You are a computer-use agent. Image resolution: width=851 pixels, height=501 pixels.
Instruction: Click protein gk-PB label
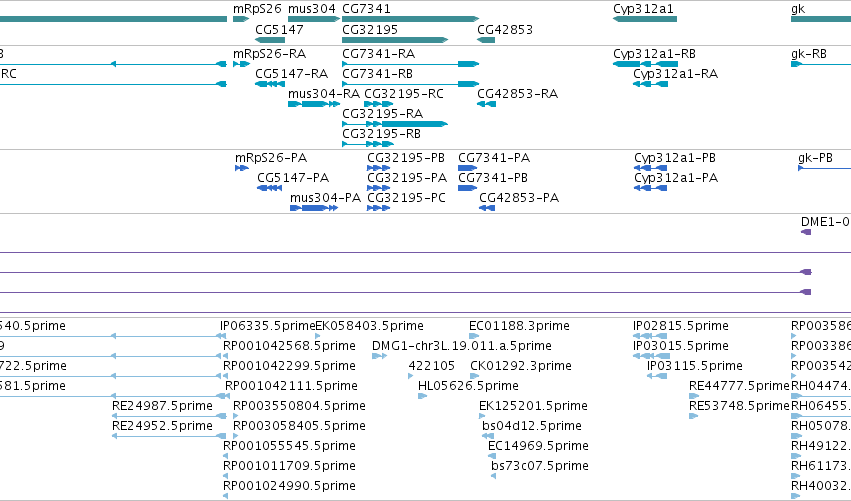coord(815,158)
